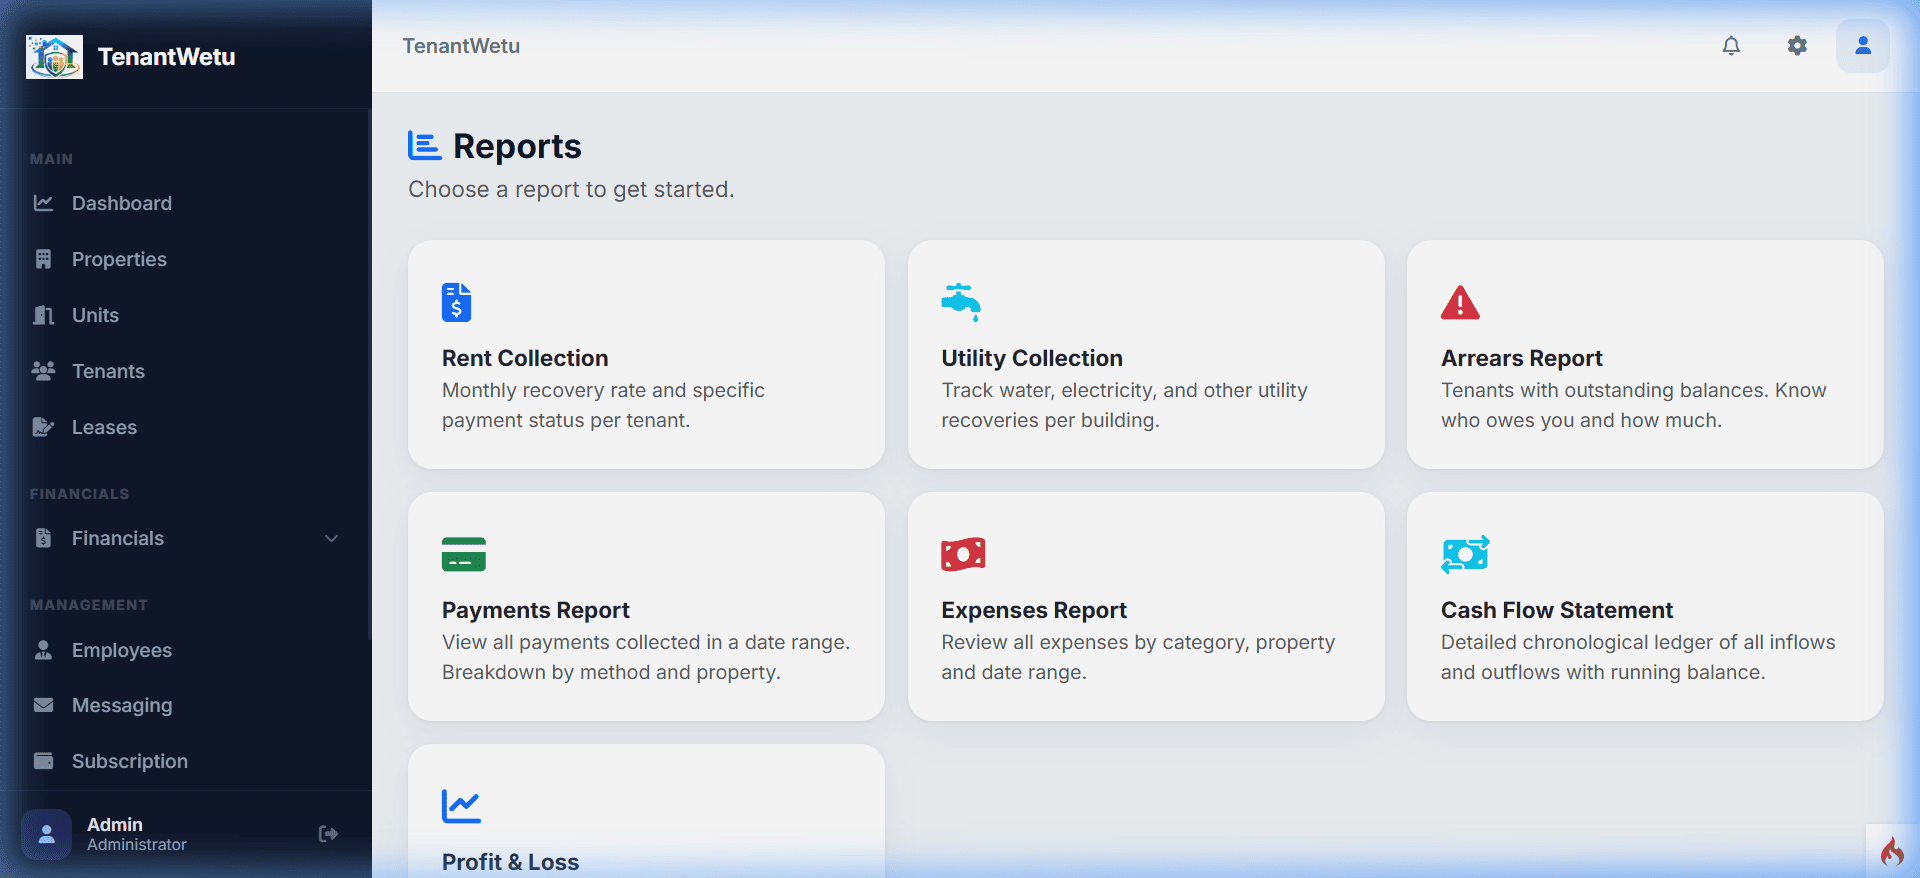Click the Units door icon in sidebar
This screenshot has width=1920, height=878.
[43, 315]
